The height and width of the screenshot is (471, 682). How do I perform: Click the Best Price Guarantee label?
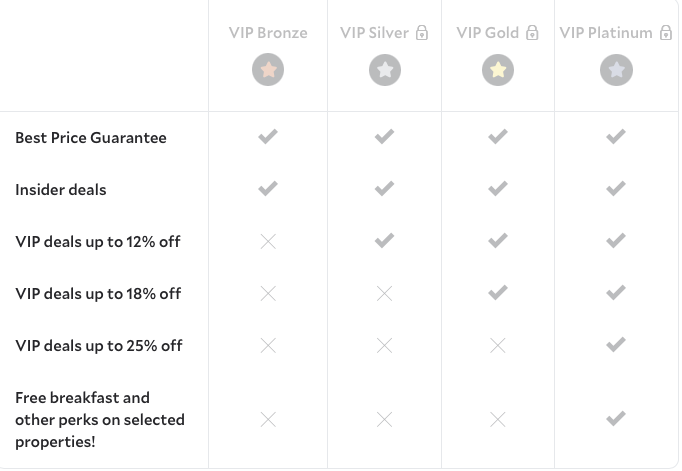(x=91, y=138)
